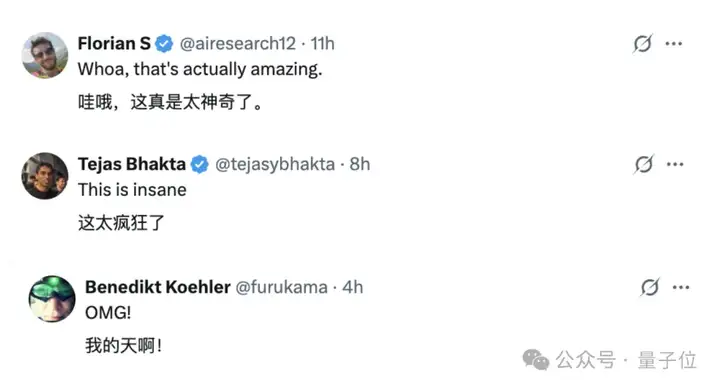Viewport: 720px width, 389px height.
Task: Open the Tejas Bhakta display name link
Action: pos(132,164)
